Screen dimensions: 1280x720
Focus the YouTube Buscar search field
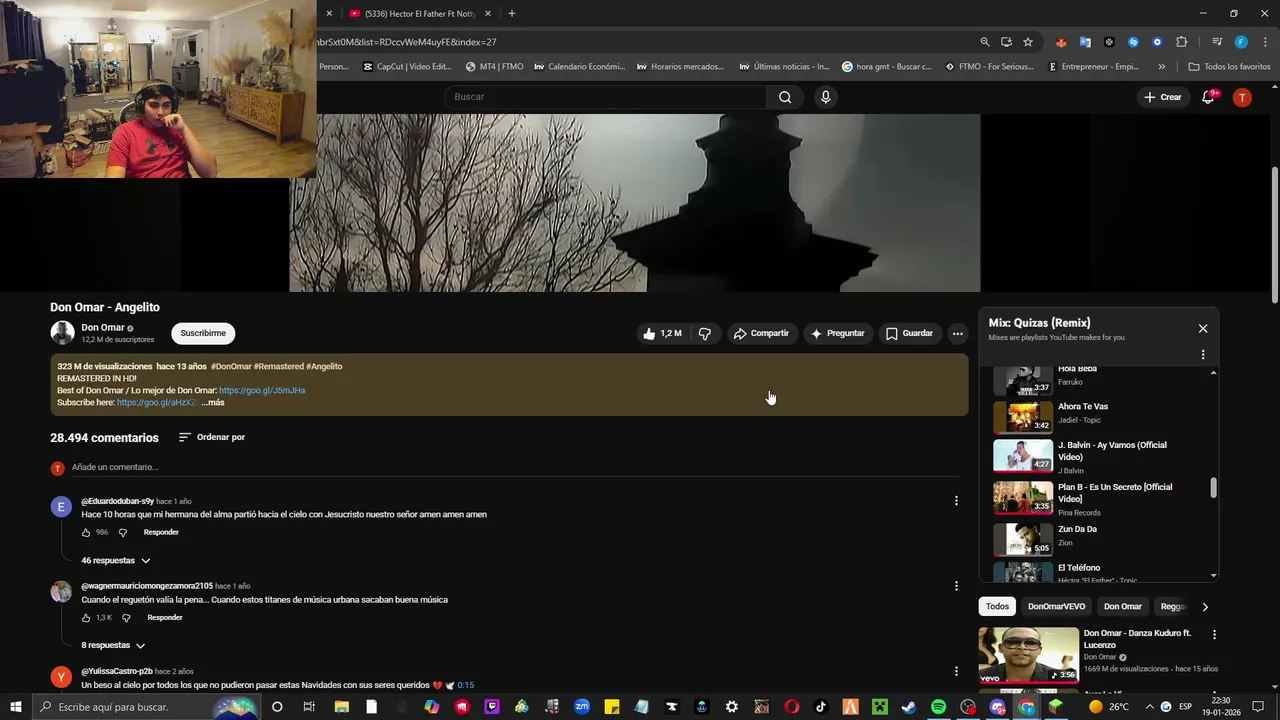[605, 97]
